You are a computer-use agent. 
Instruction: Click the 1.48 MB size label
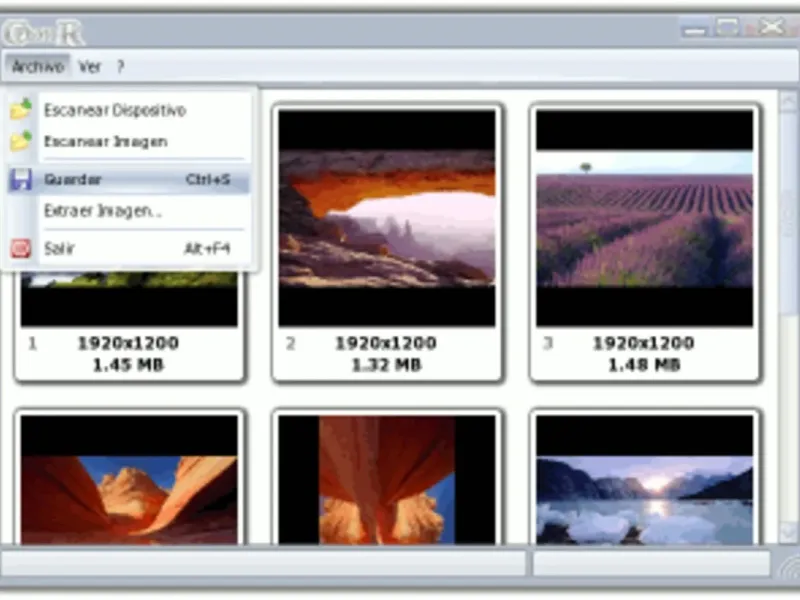(x=644, y=365)
